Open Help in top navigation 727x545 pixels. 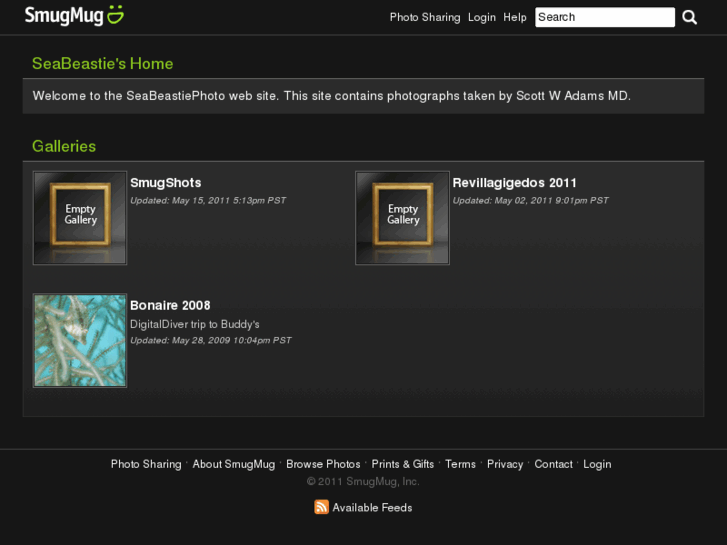[x=515, y=17]
